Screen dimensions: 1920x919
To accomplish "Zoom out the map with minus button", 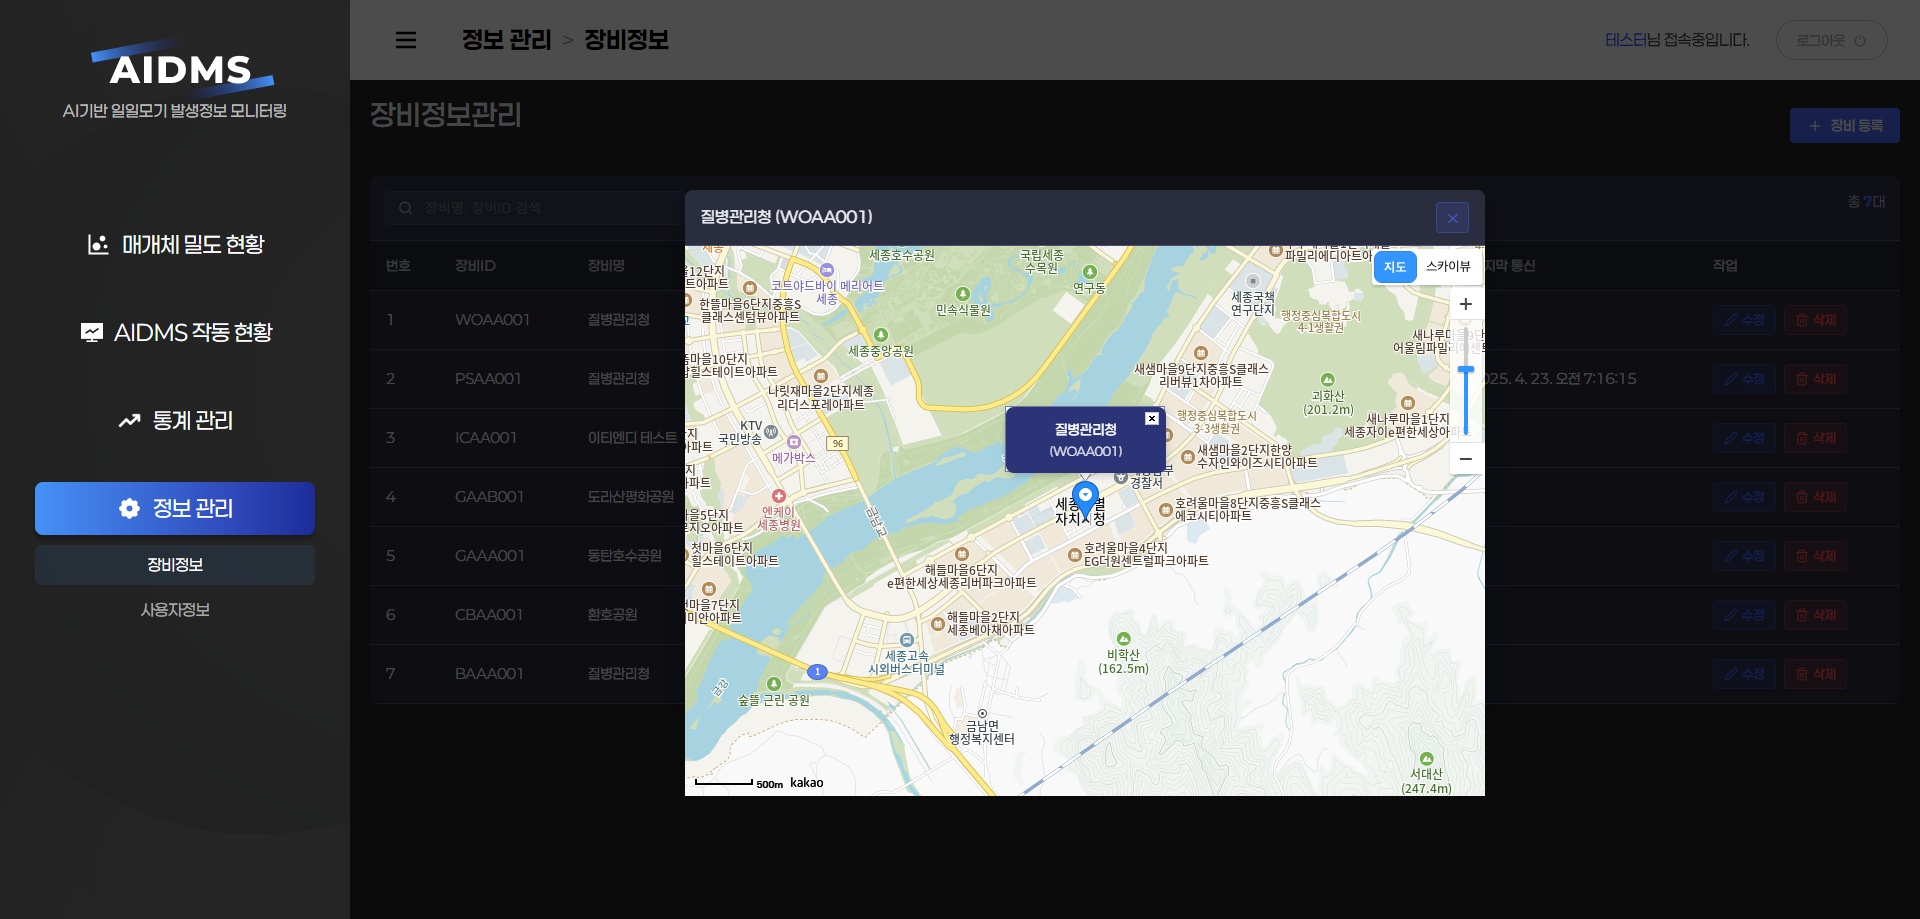I will tap(1466, 459).
